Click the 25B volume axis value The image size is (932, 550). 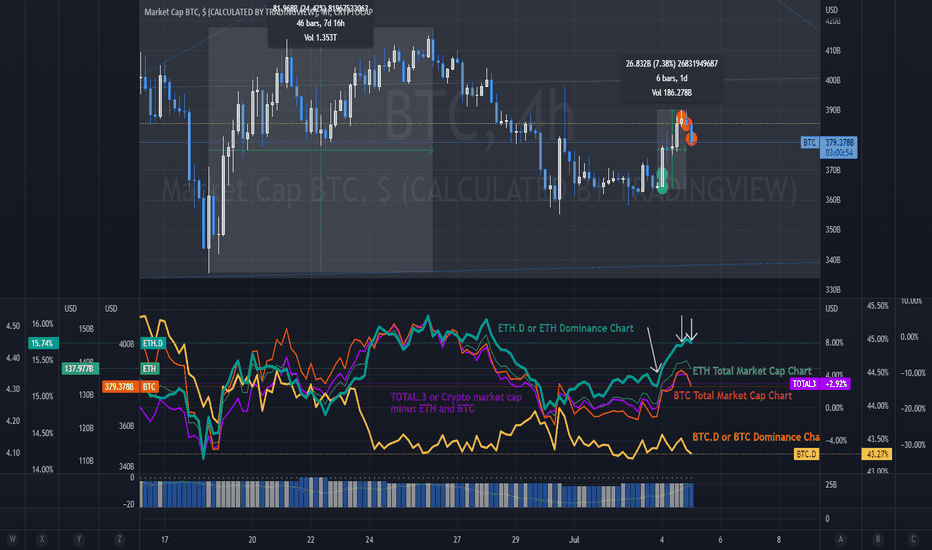(x=831, y=485)
